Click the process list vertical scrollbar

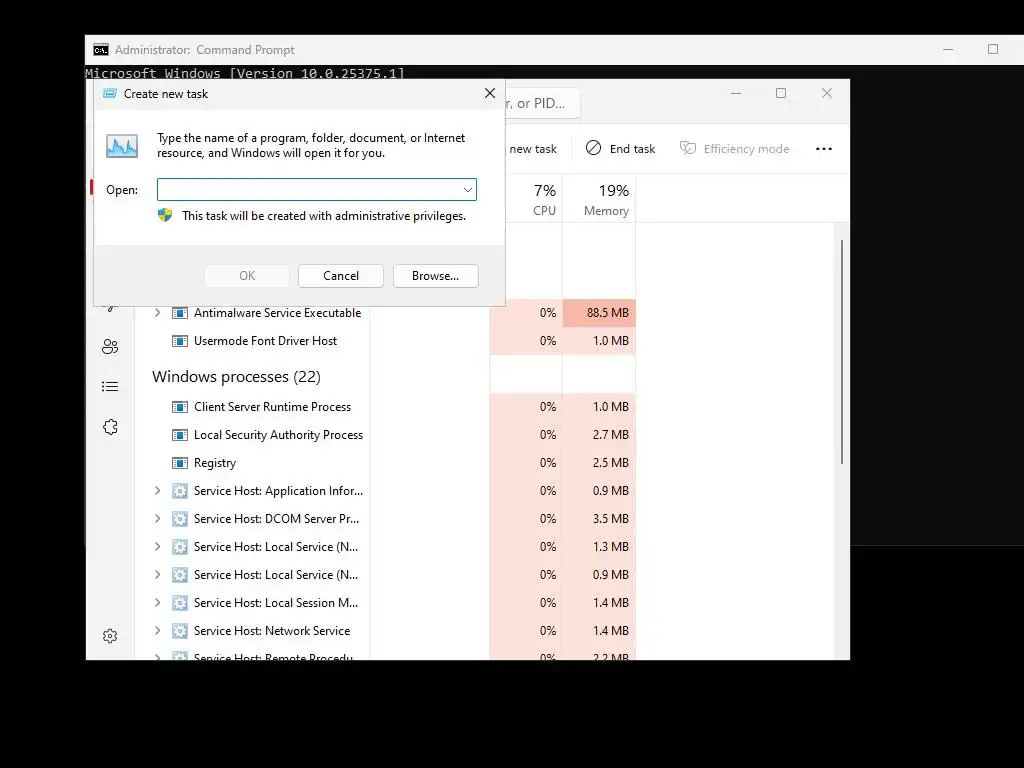pos(842,353)
